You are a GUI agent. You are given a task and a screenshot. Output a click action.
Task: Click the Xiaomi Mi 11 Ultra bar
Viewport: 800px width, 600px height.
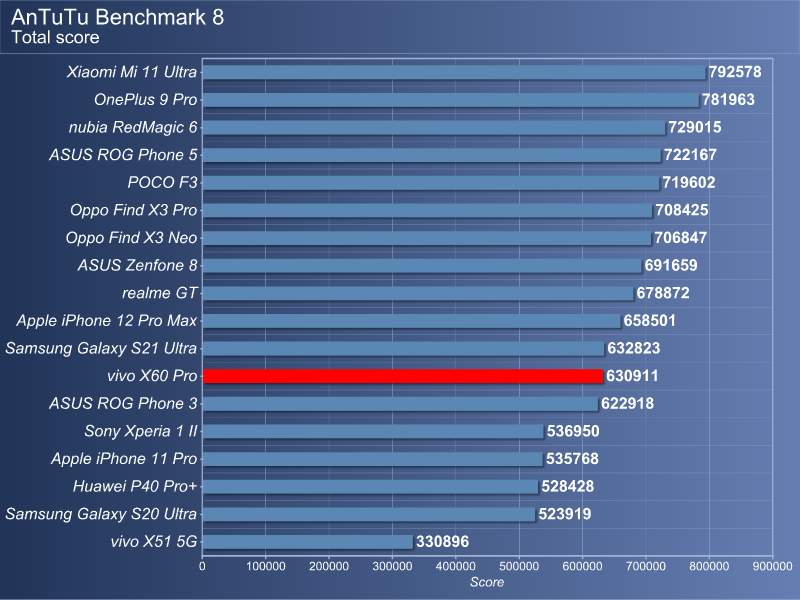455,72
